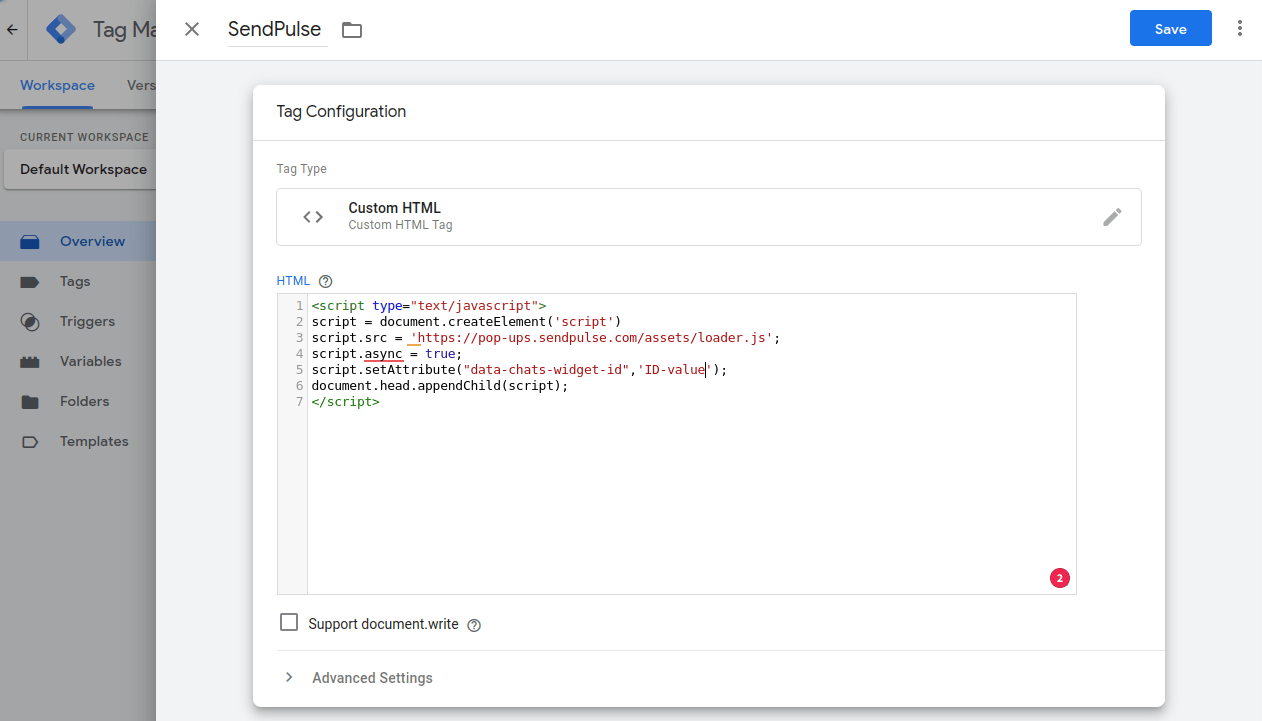Switch to the Workspace tab
1262x721 pixels.
click(x=57, y=86)
